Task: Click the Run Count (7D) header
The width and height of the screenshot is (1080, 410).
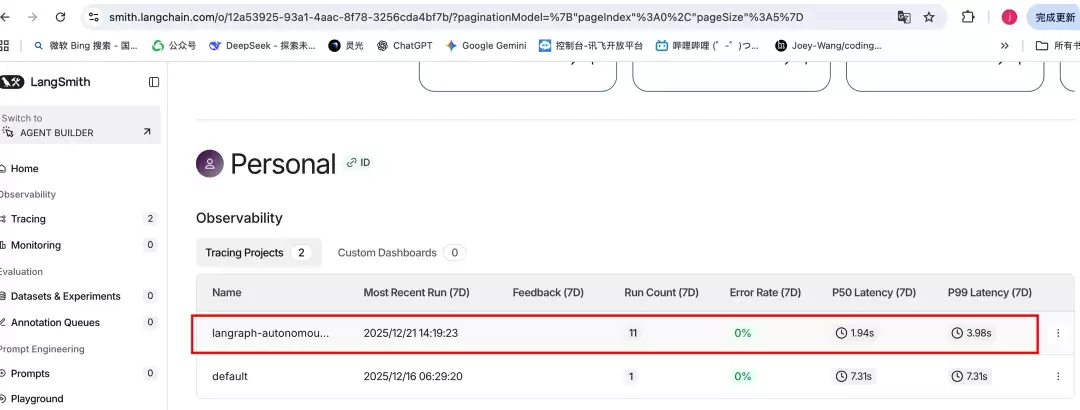Action: point(661,292)
